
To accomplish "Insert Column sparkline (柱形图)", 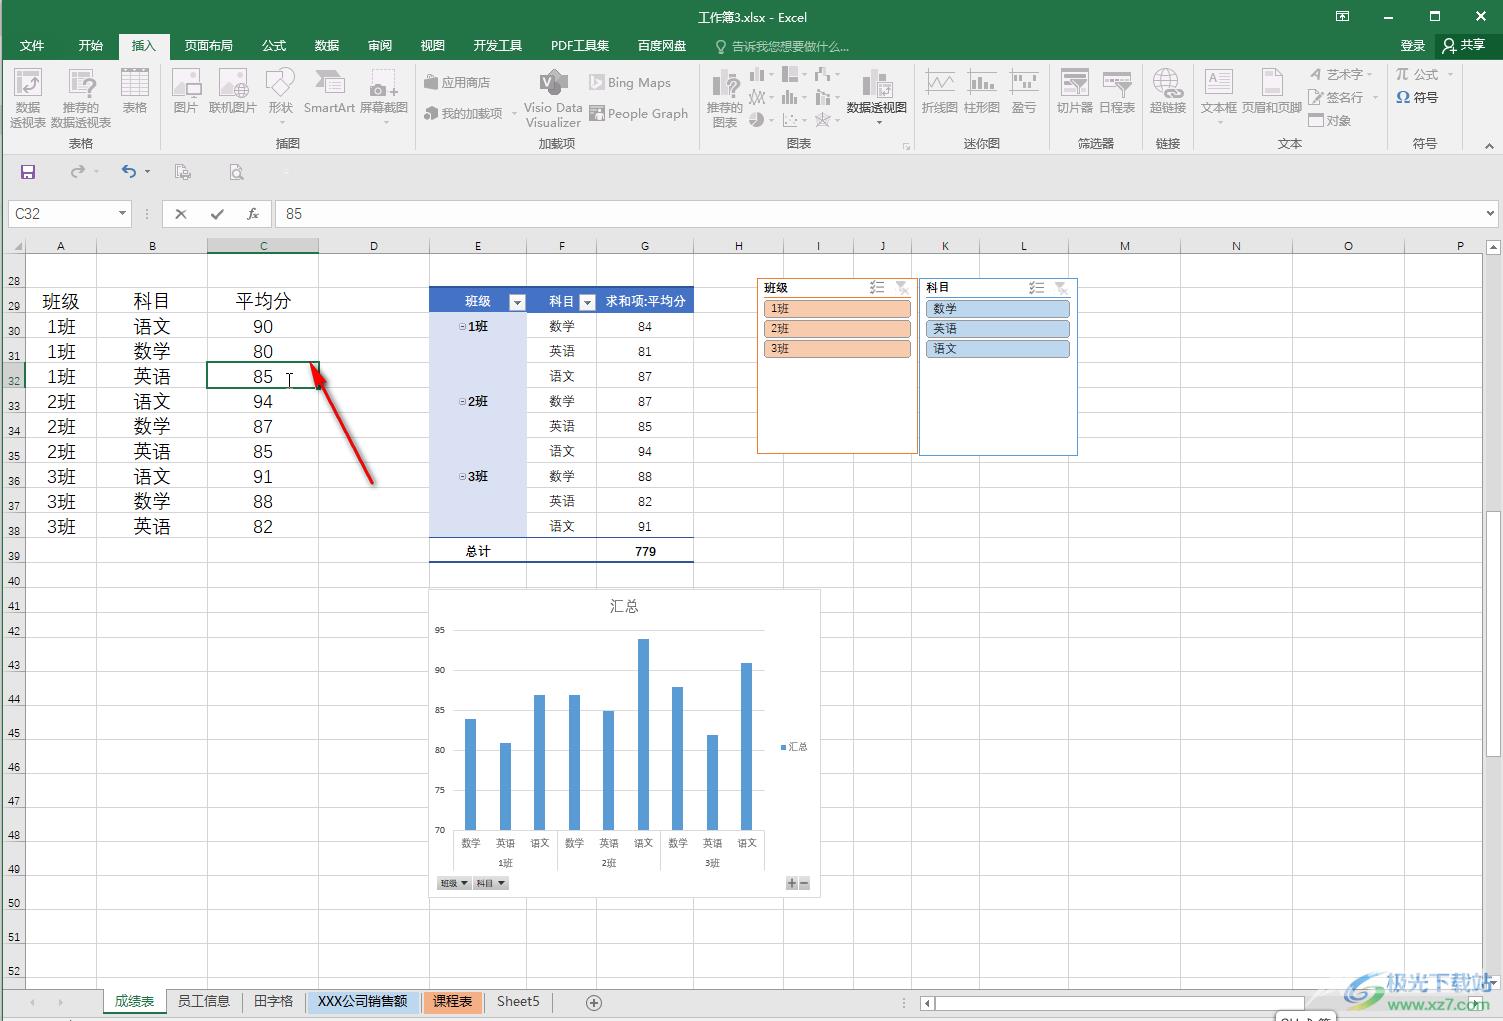I will (982, 92).
